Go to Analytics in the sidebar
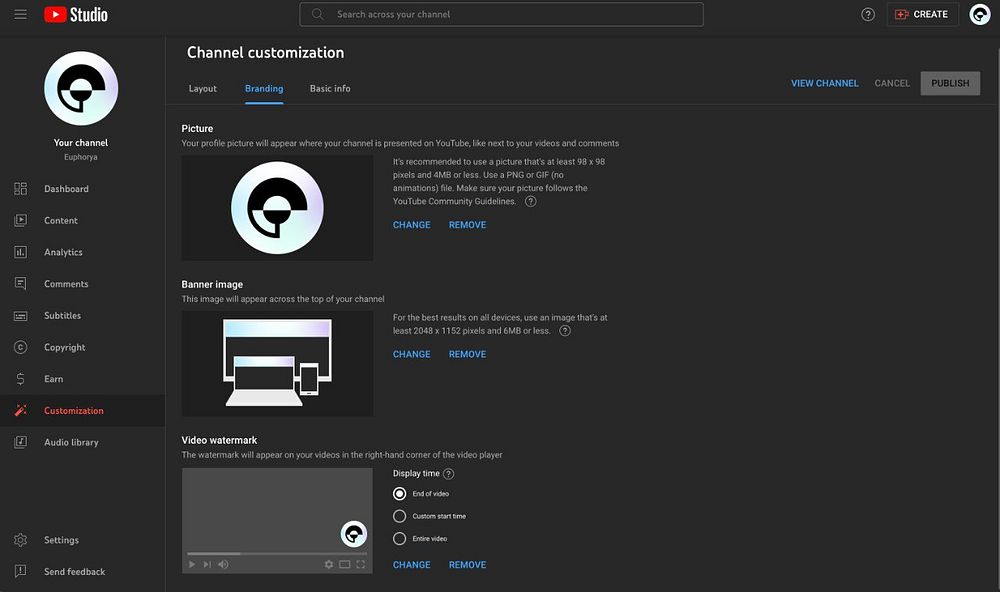The image size is (1000, 592). [63, 252]
